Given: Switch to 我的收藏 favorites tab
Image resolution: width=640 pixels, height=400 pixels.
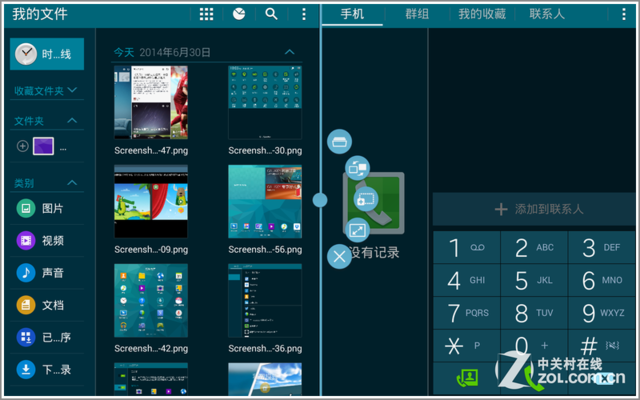Looking at the screenshot, I should (x=482, y=14).
